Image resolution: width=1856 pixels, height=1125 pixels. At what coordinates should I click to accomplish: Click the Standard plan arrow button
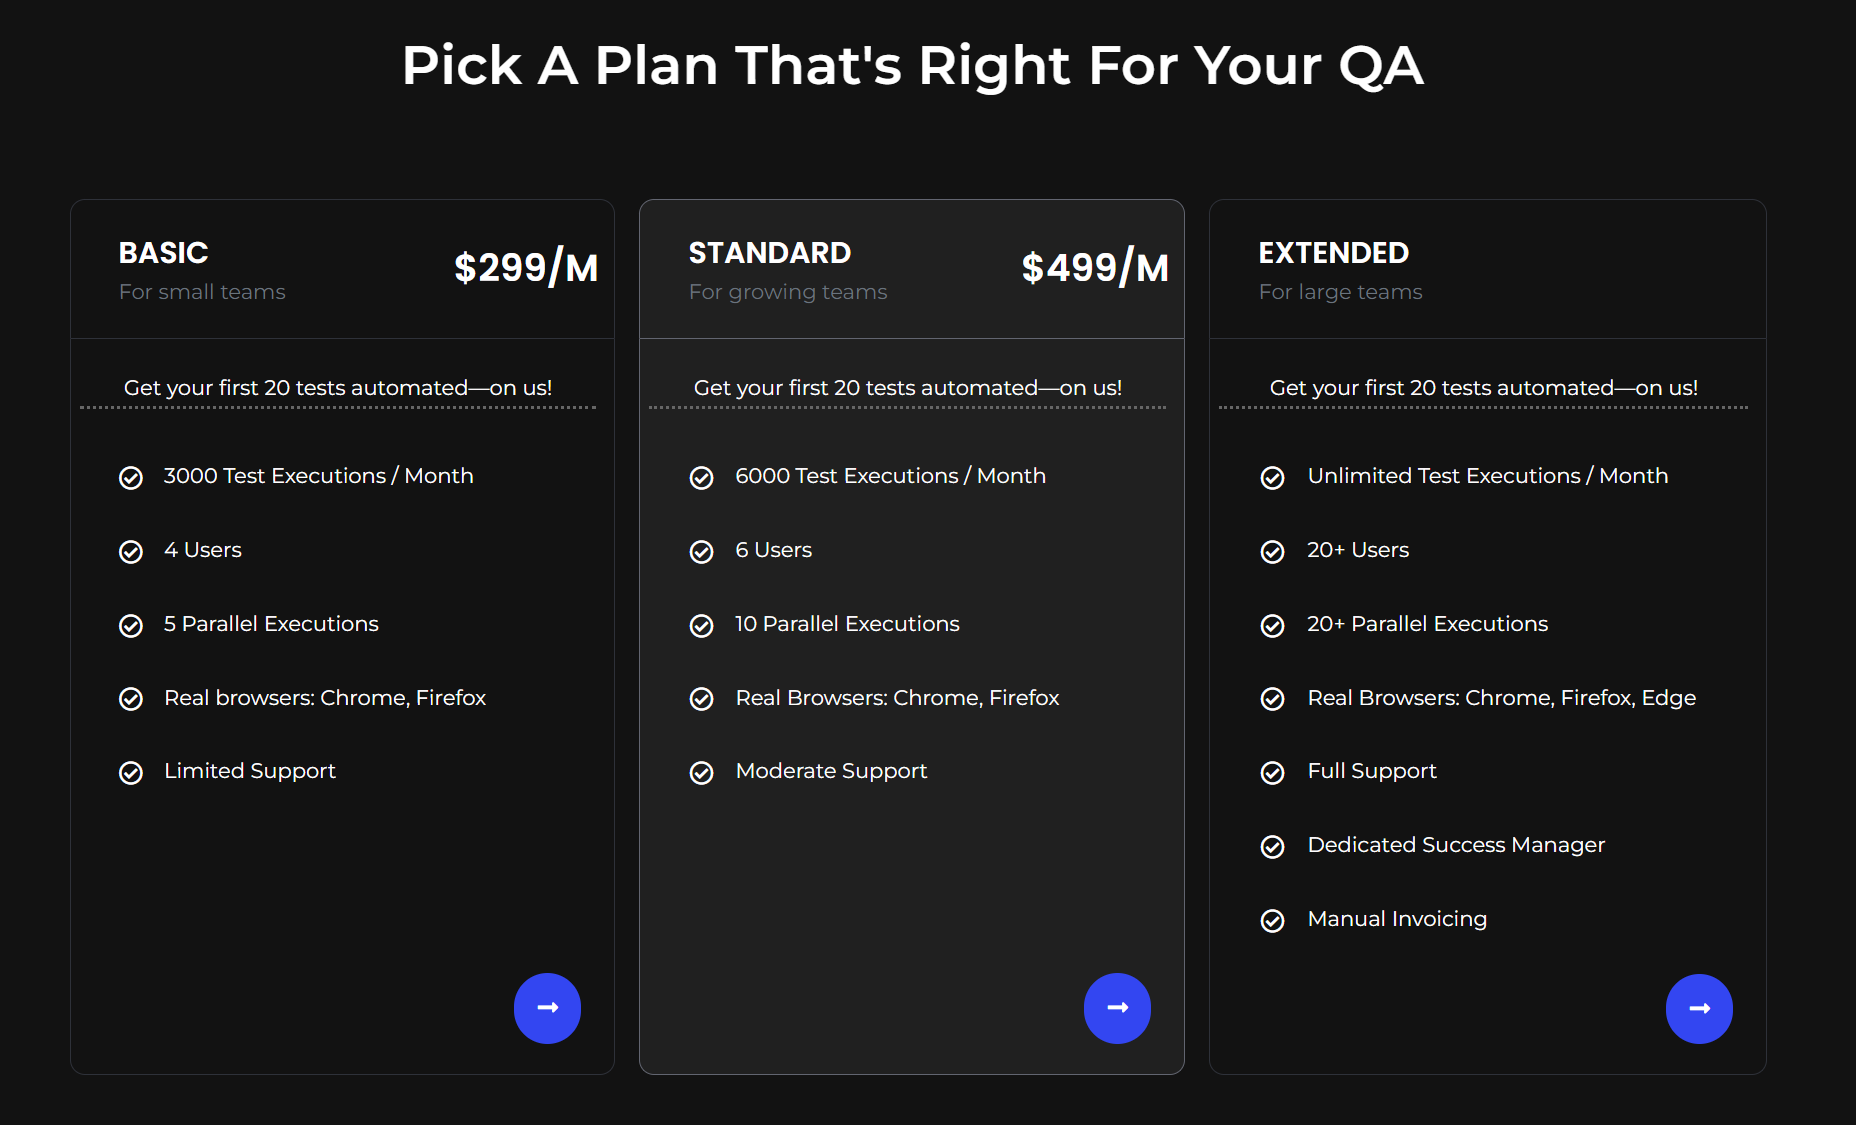pyautogui.click(x=1117, y=1008)
